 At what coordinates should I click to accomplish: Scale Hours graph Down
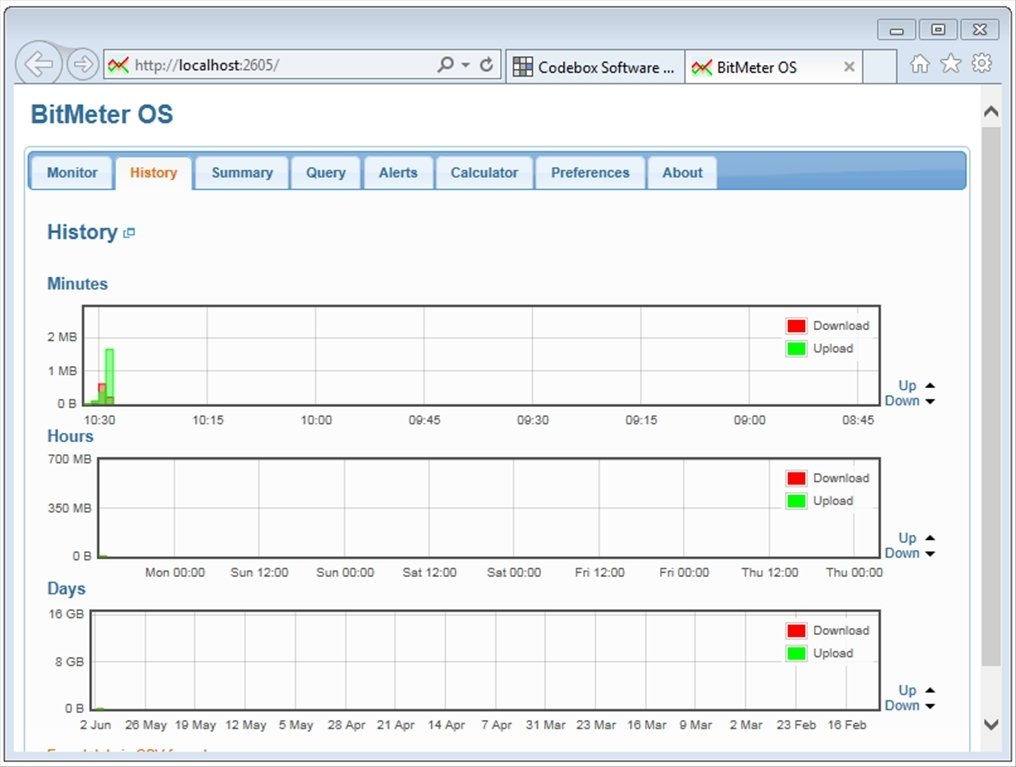coord(902,553)
